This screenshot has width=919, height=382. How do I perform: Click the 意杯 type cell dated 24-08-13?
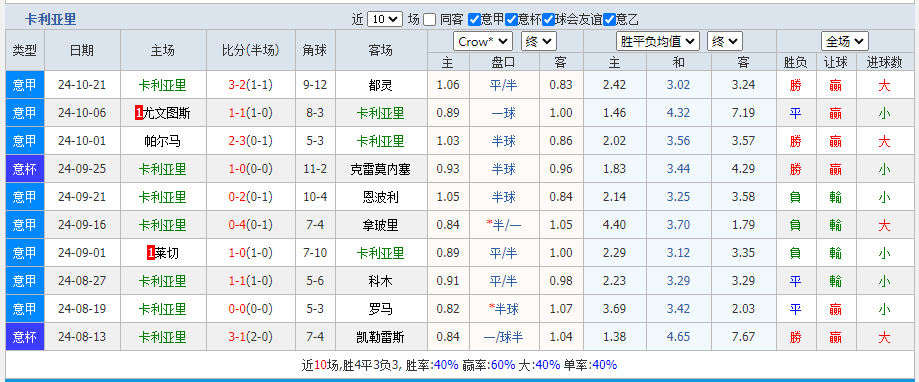pos(25,337)
